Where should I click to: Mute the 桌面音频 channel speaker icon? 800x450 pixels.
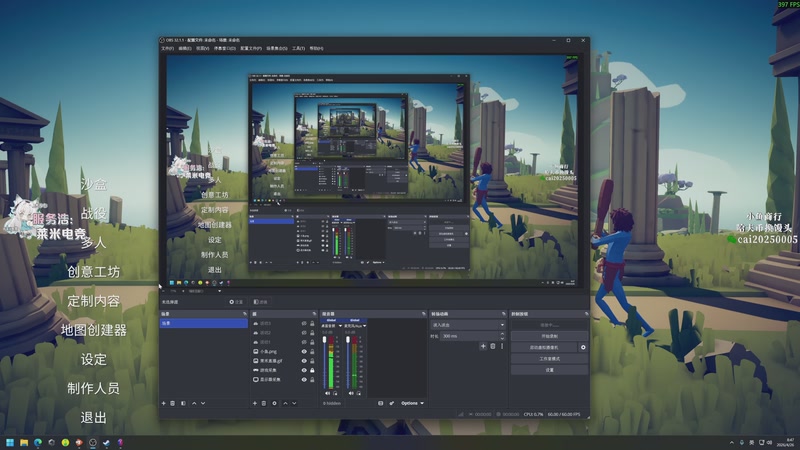coord(327,393)
